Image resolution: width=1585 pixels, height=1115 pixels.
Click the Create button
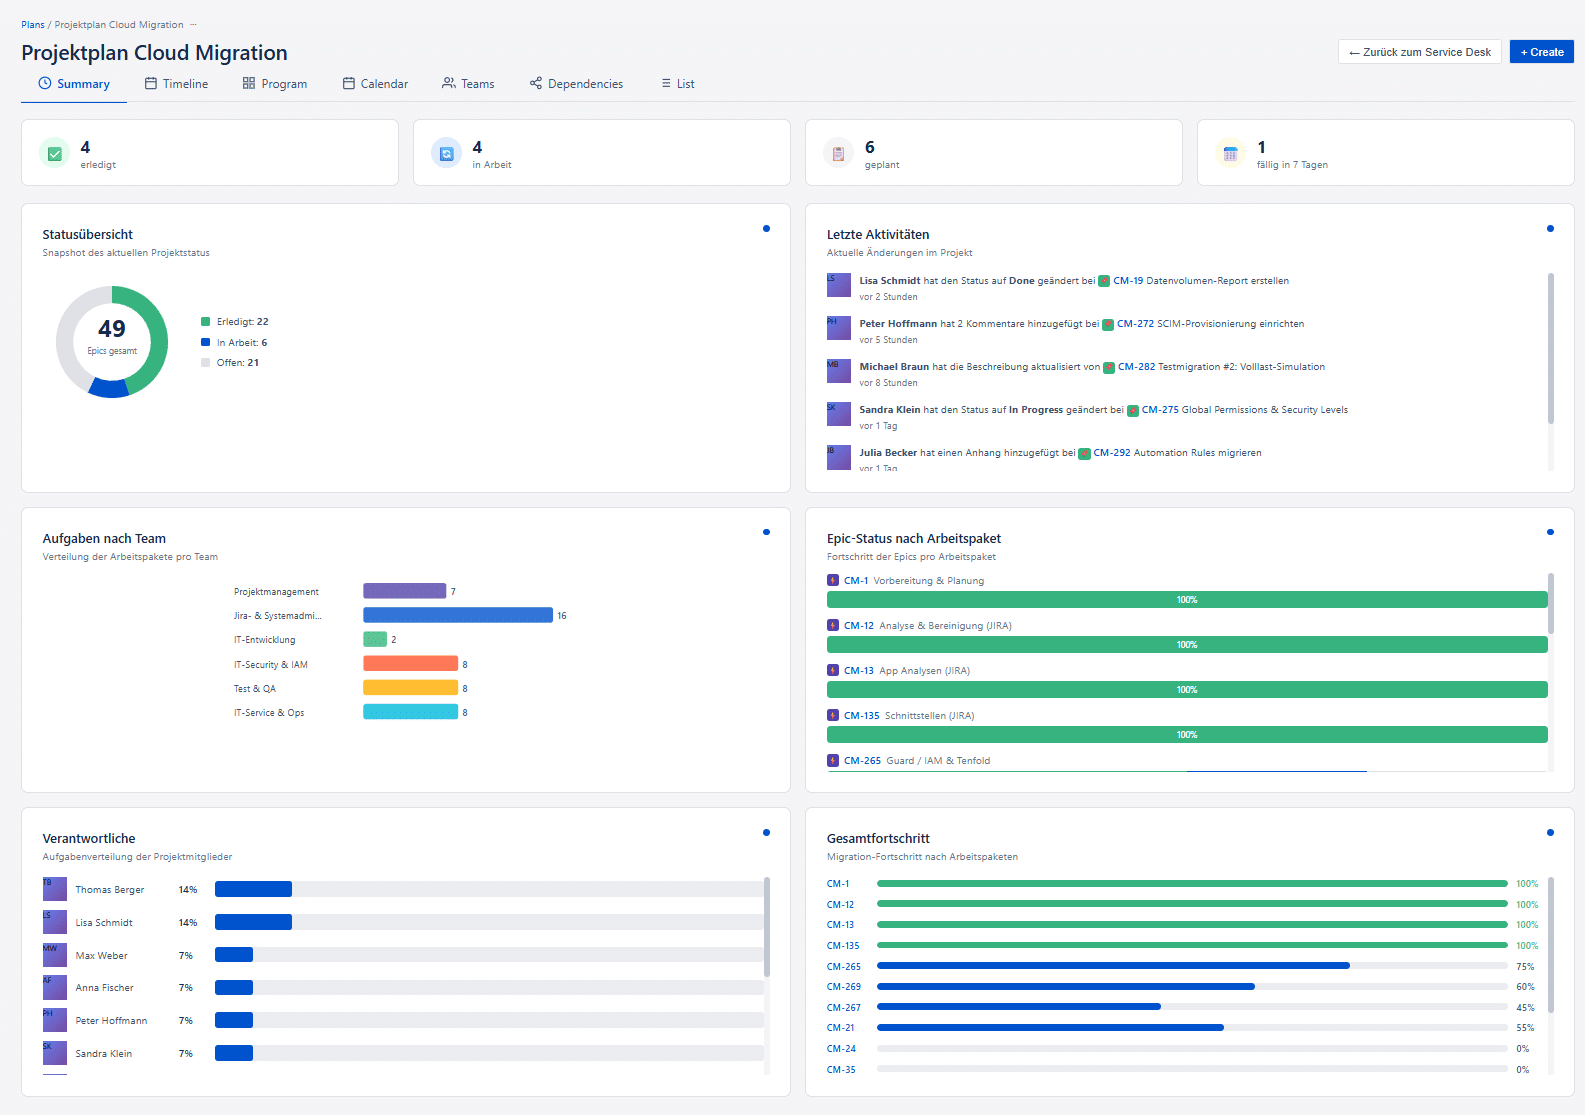(1541, 52)
